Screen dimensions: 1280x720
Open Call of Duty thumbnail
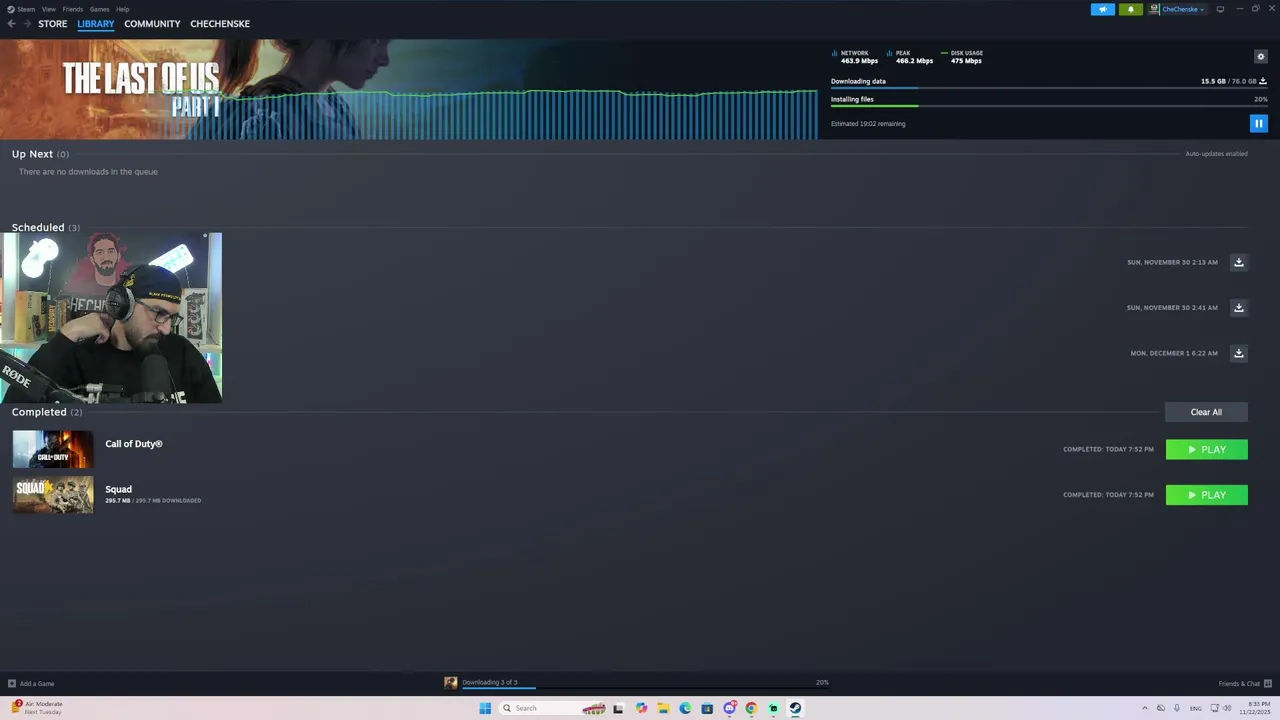[x=53, y=449]
